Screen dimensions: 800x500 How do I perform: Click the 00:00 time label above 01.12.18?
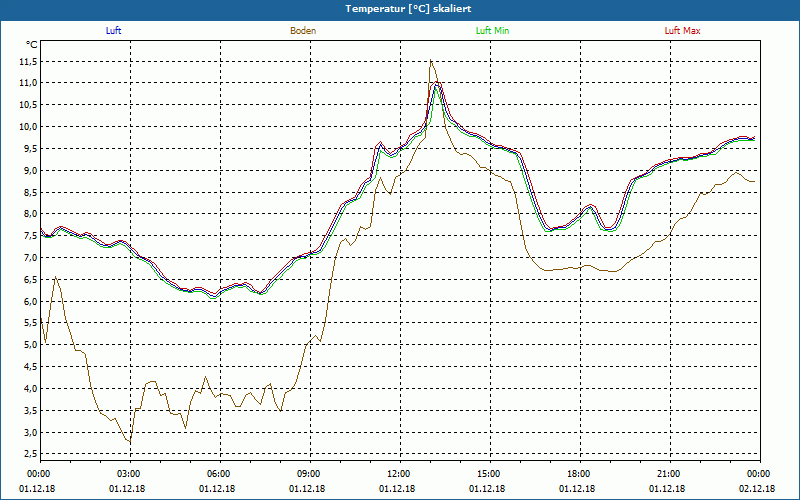pyautogui.click(x=39, y=474)
